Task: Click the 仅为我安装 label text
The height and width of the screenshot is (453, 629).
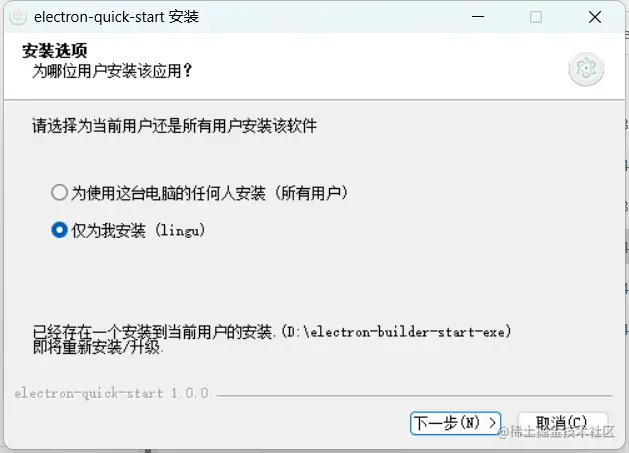Action: tap(108, 230)
